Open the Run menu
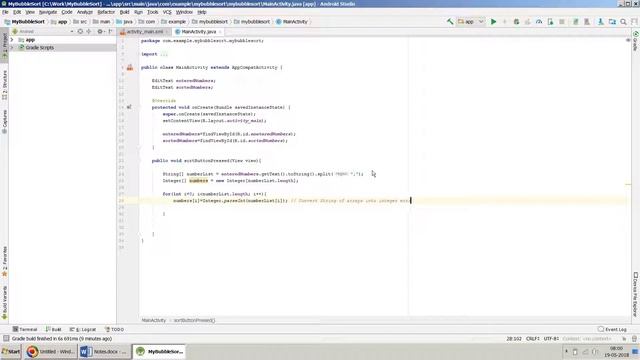This screenshot has height=360, width=640. point(138,12)
